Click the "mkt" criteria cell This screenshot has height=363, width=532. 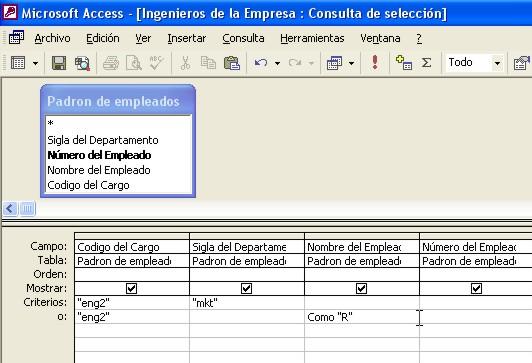click(247, 303)
